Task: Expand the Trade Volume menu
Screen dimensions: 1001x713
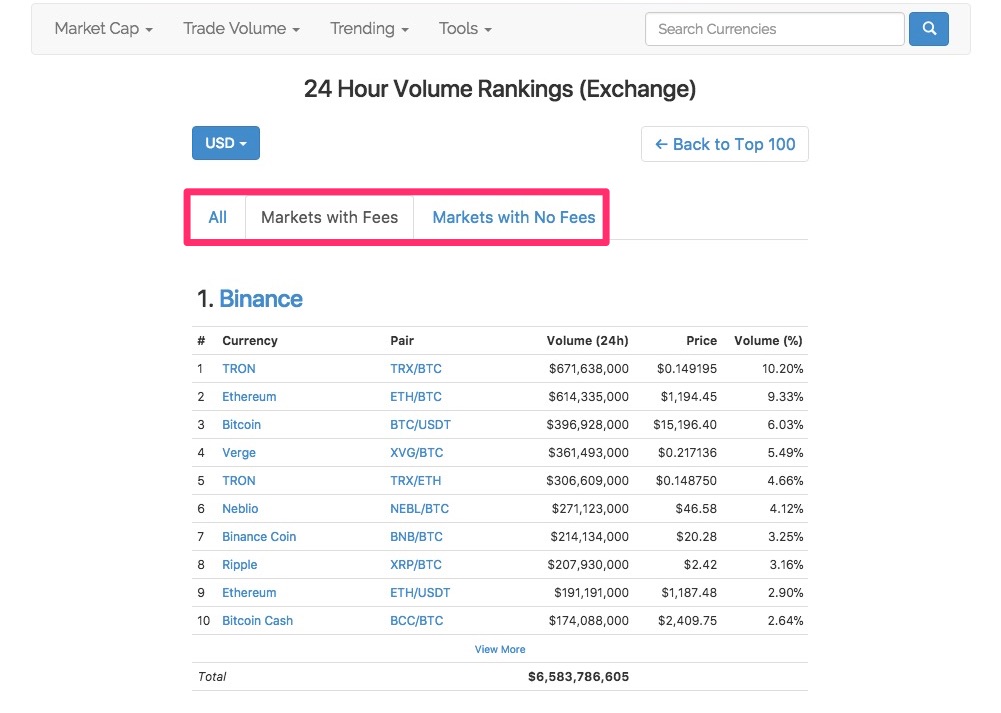Action: [x=241, y=29]
